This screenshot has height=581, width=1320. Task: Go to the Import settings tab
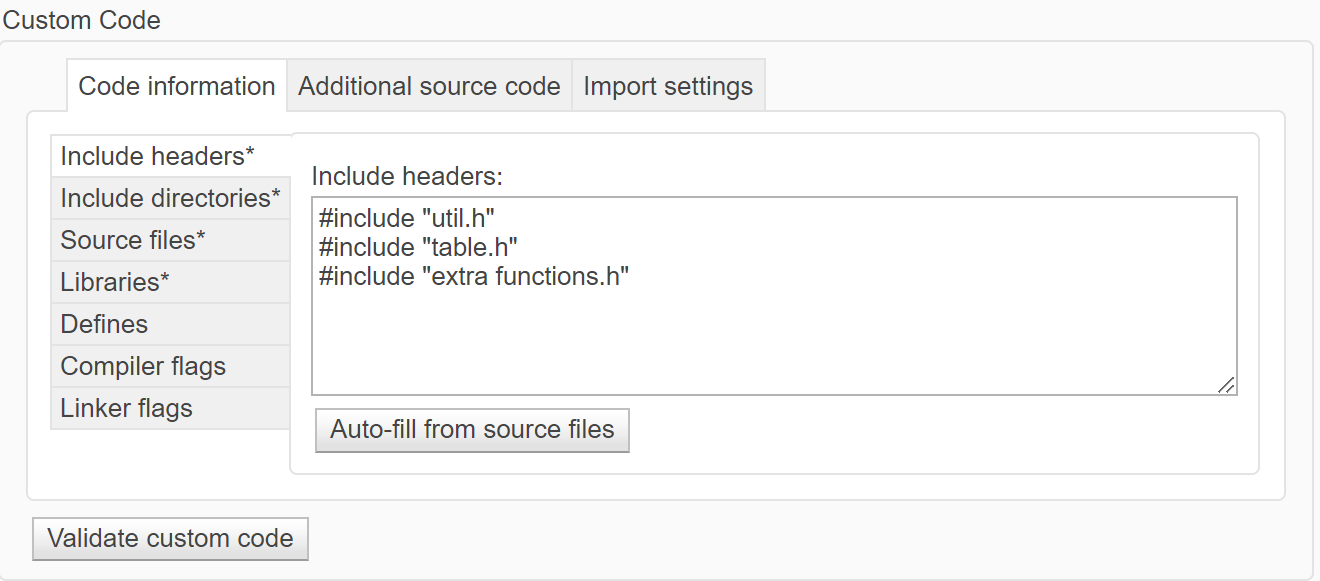[668, 86]
